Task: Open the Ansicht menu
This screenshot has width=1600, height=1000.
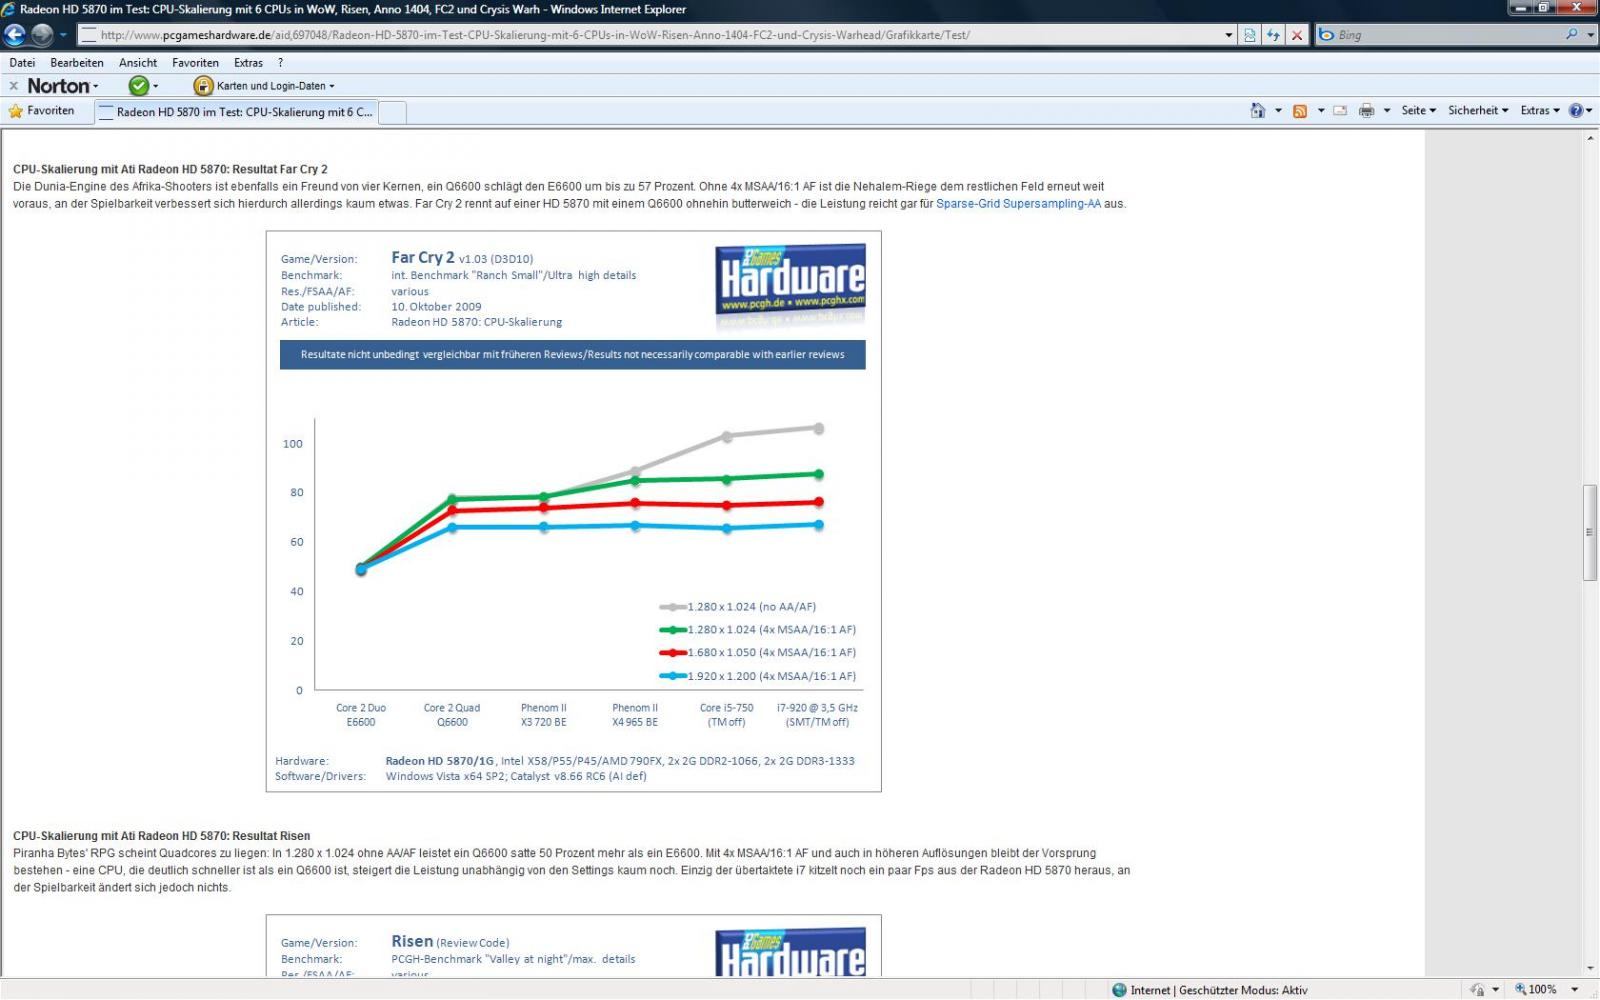Action: [138, 62]
